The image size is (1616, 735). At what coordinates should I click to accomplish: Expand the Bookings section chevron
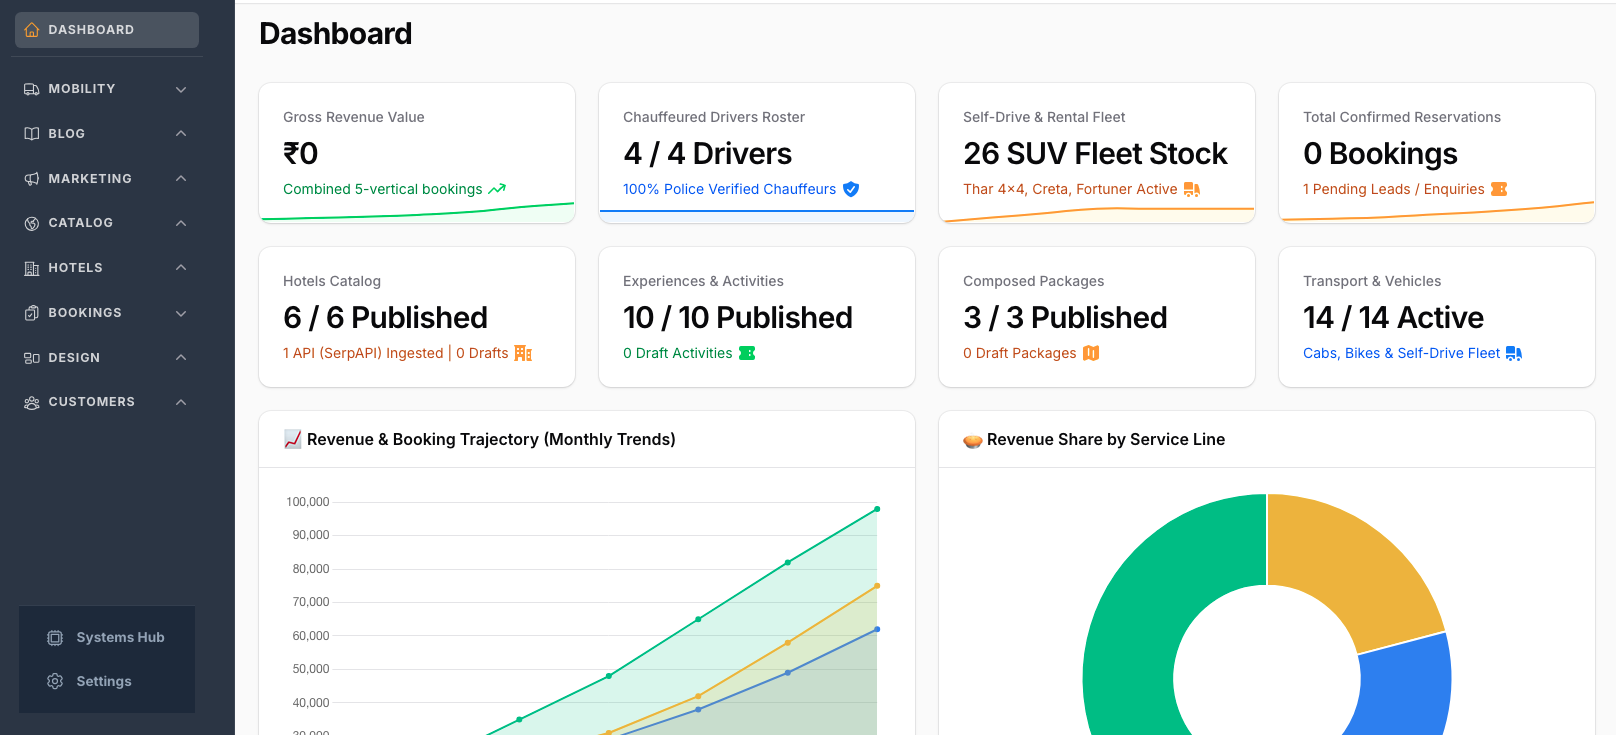(181, 313)
